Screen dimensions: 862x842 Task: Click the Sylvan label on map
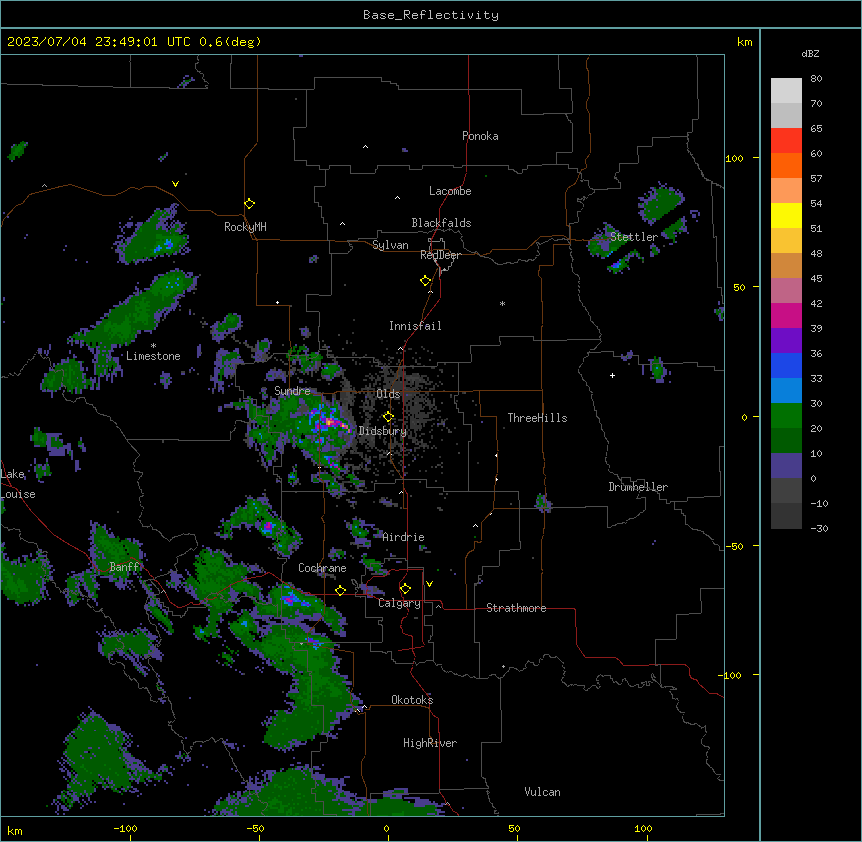(390, 245)
